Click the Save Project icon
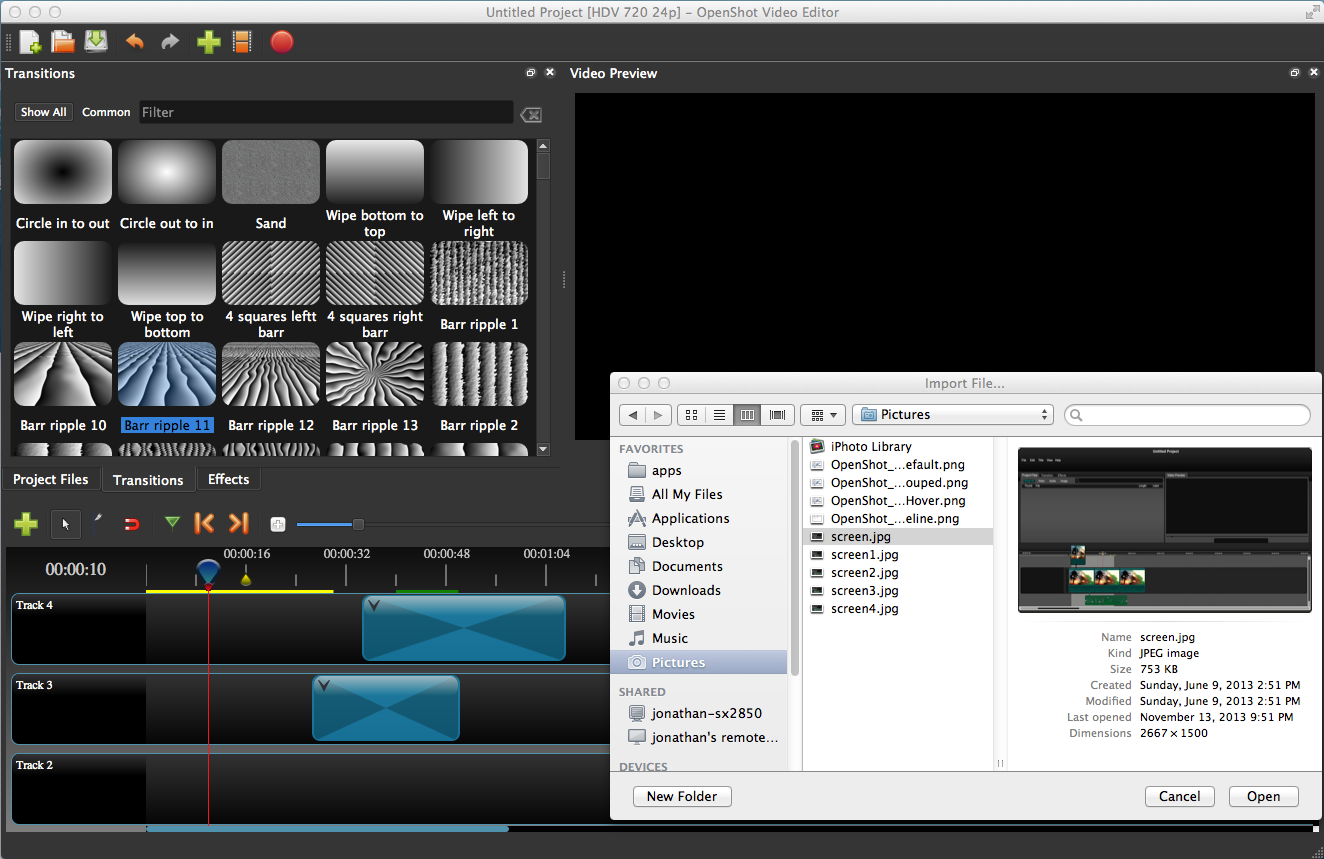 [x=96, y=42]
